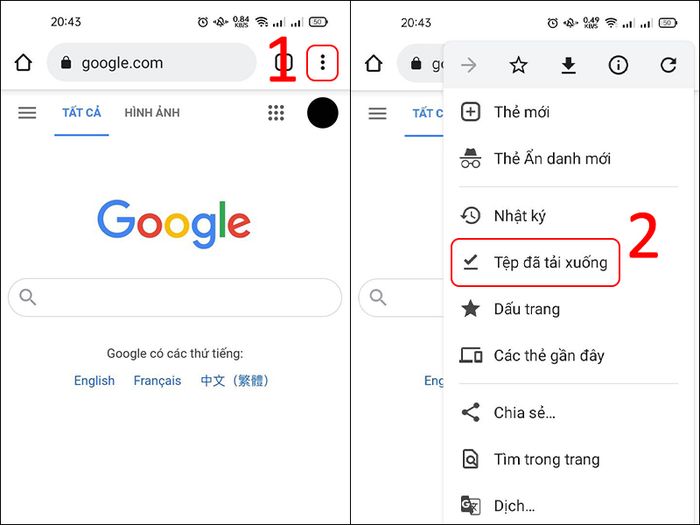Open the hamburger menu on Google page
The height and width of the screenshot is (525, 700).
tap(27, 112)
